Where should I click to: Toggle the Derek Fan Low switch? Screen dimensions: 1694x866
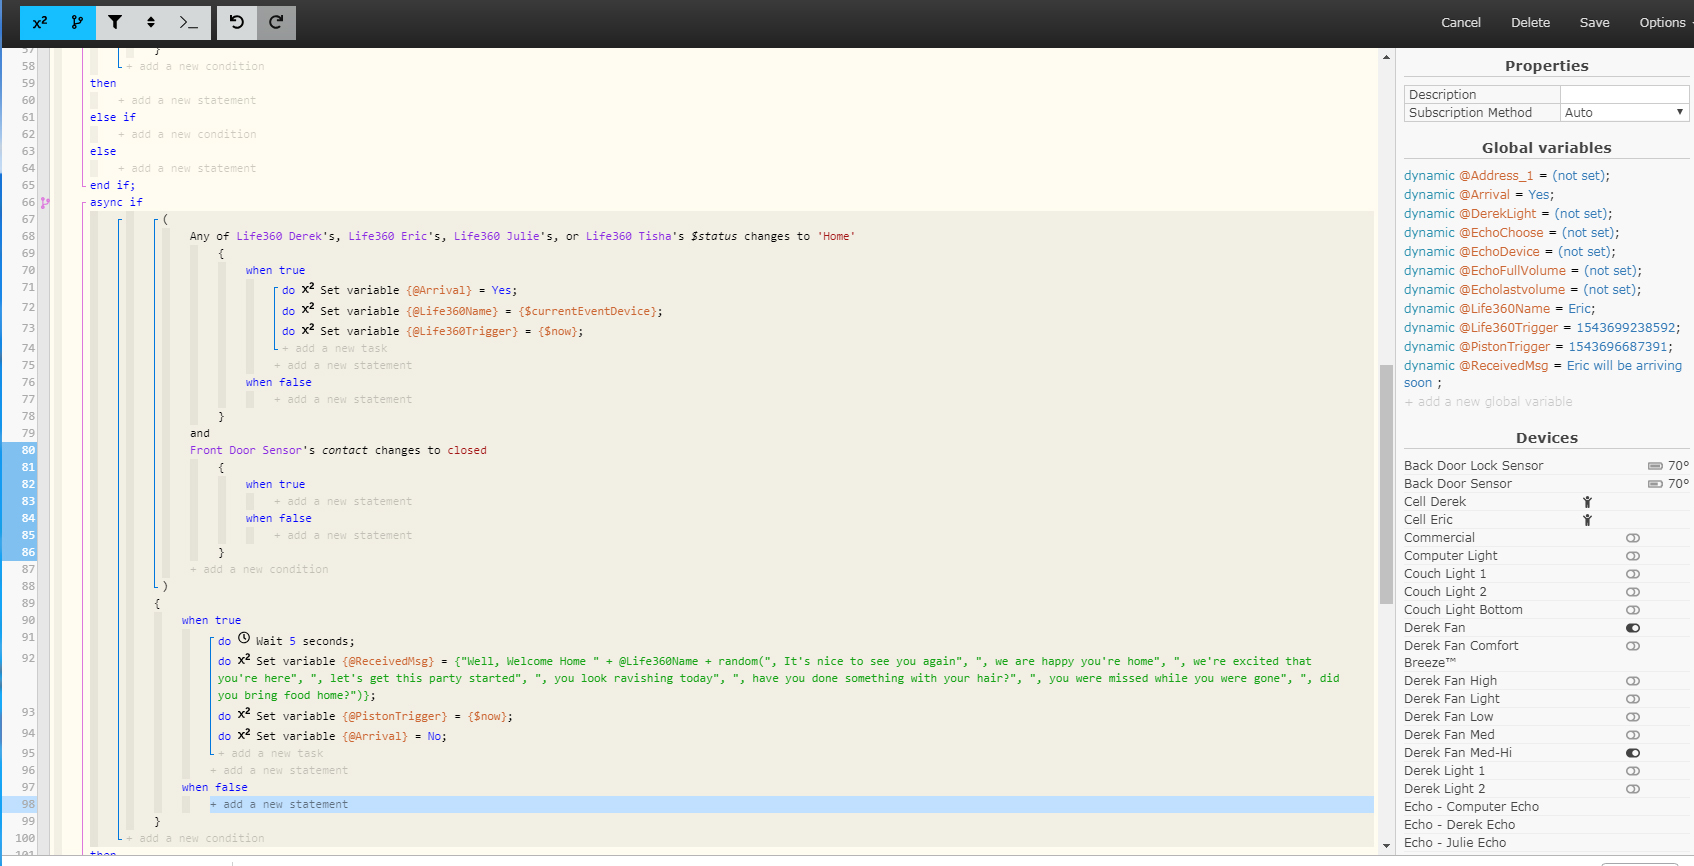[x=1633, y=717]
